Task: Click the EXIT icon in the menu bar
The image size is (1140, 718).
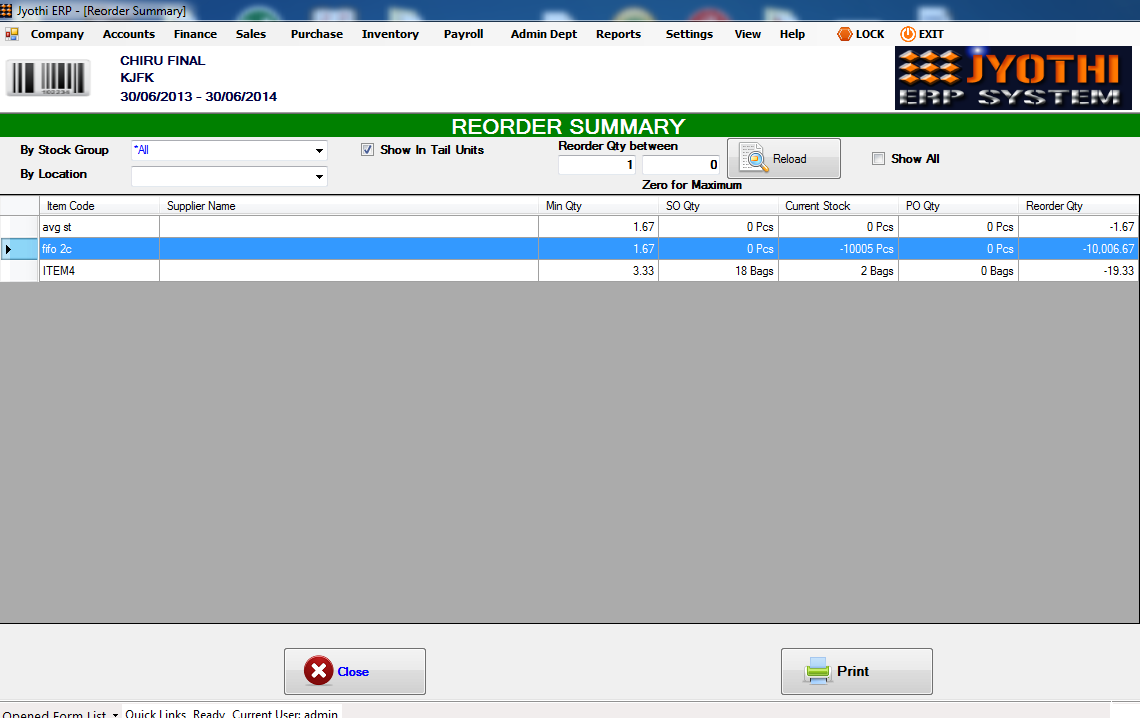Action: click(907, 33)
